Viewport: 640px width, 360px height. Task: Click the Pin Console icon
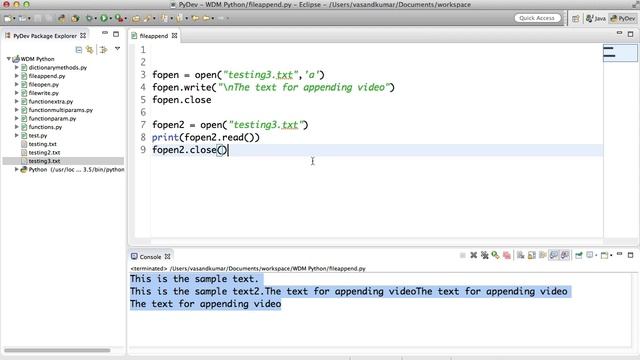[x=579, y=255]
